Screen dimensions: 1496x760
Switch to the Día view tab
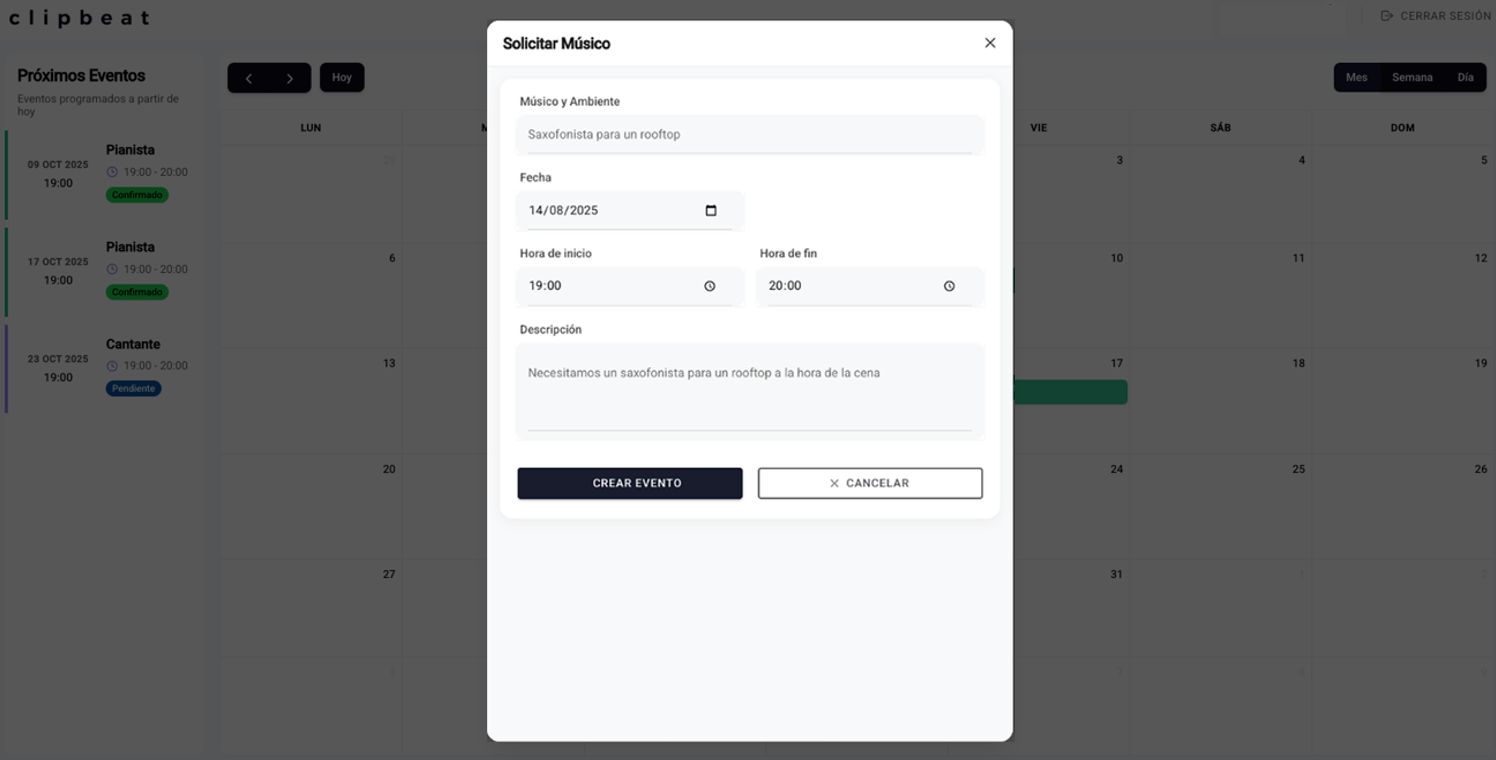pos(1466,77)
